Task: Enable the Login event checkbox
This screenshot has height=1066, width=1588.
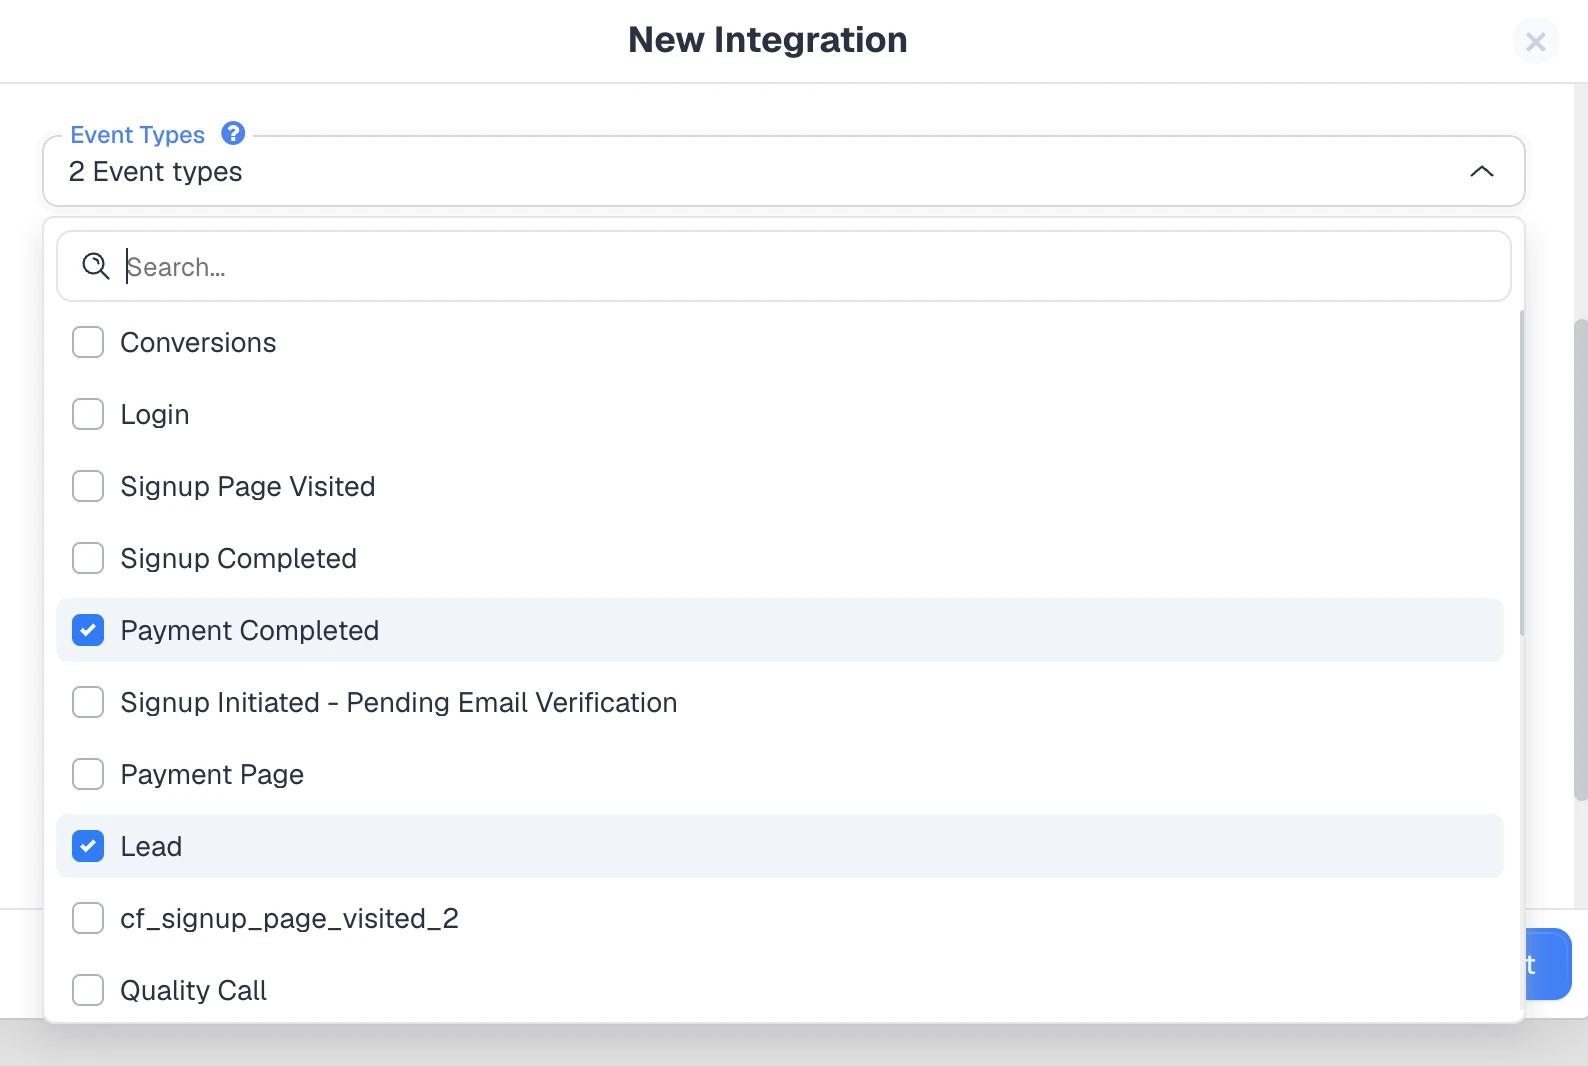Action: tap(88, 414)
